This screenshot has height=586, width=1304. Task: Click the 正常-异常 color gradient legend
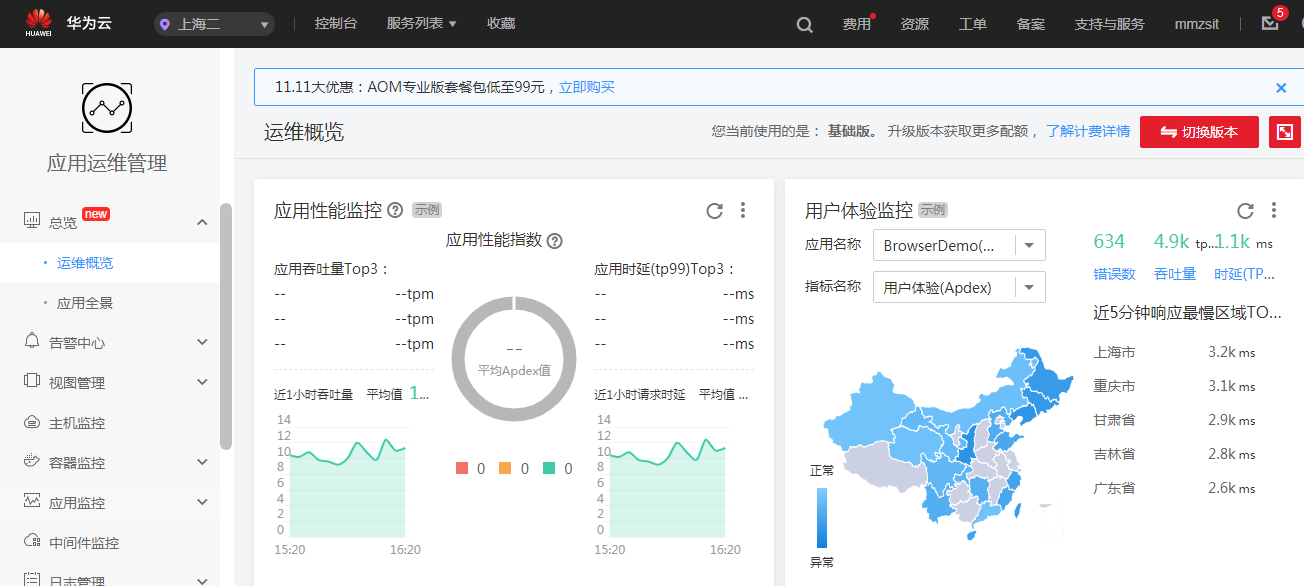tap(822, 518)
